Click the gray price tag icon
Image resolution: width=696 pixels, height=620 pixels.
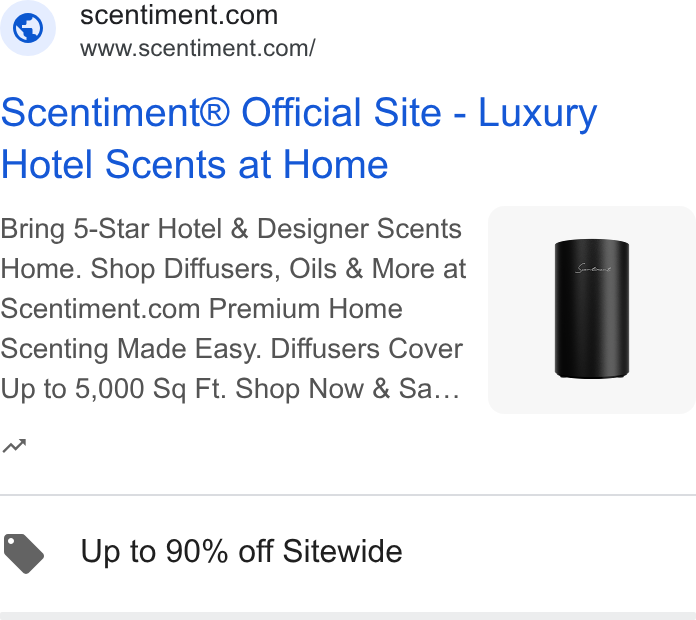pos(24,553)
